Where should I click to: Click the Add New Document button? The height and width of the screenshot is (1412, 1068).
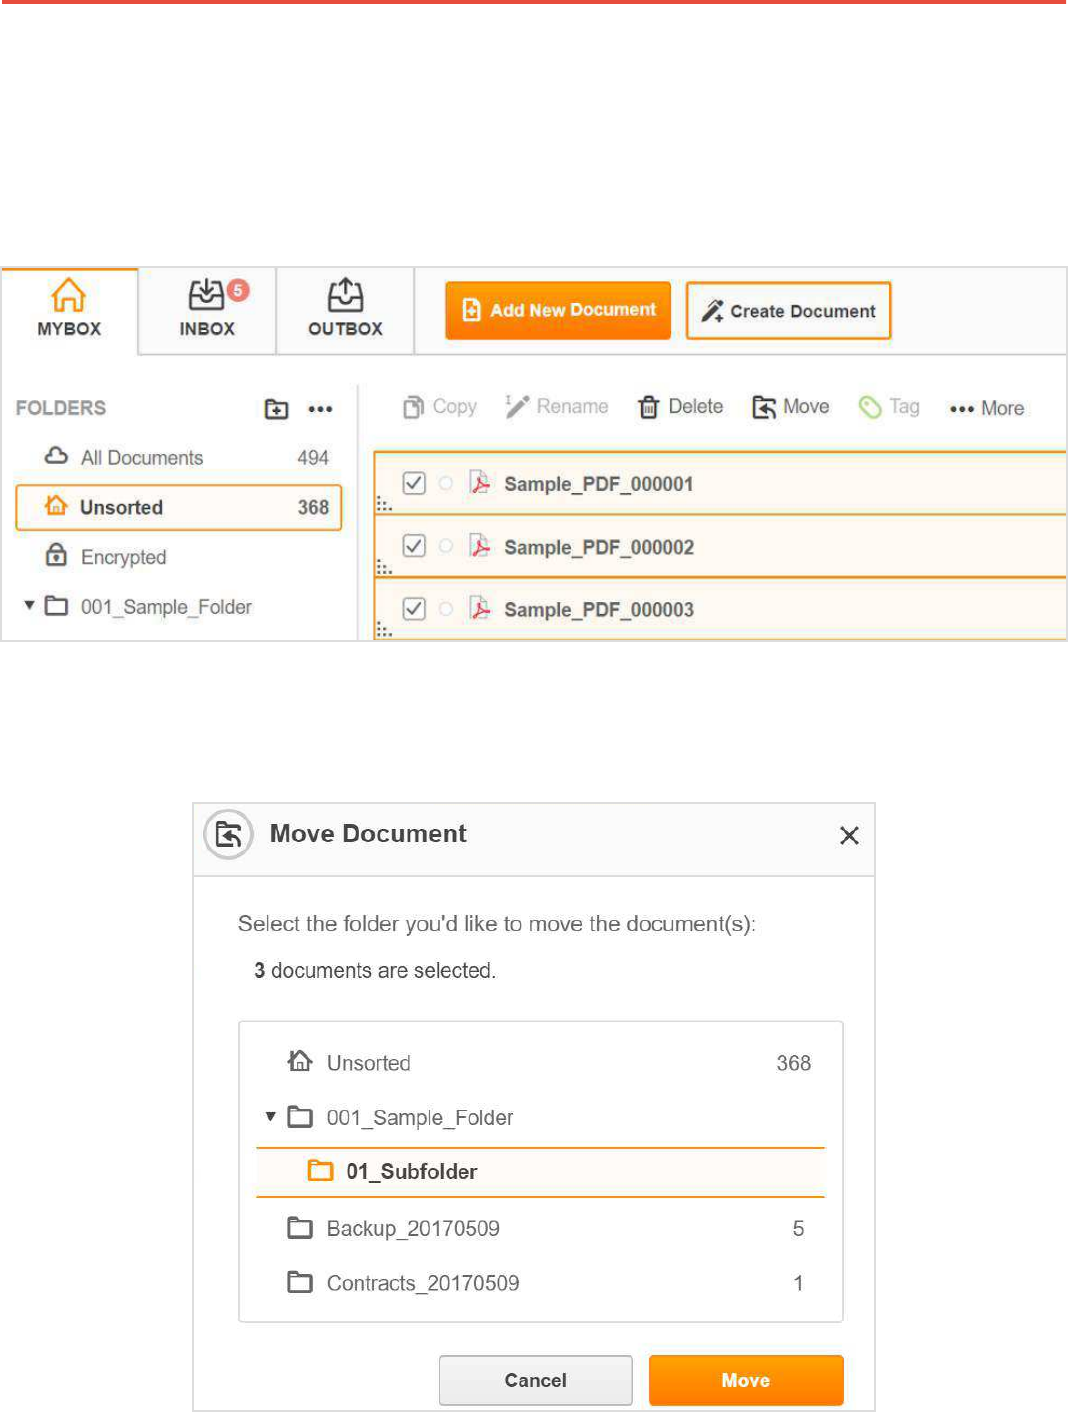pos(558,311)
